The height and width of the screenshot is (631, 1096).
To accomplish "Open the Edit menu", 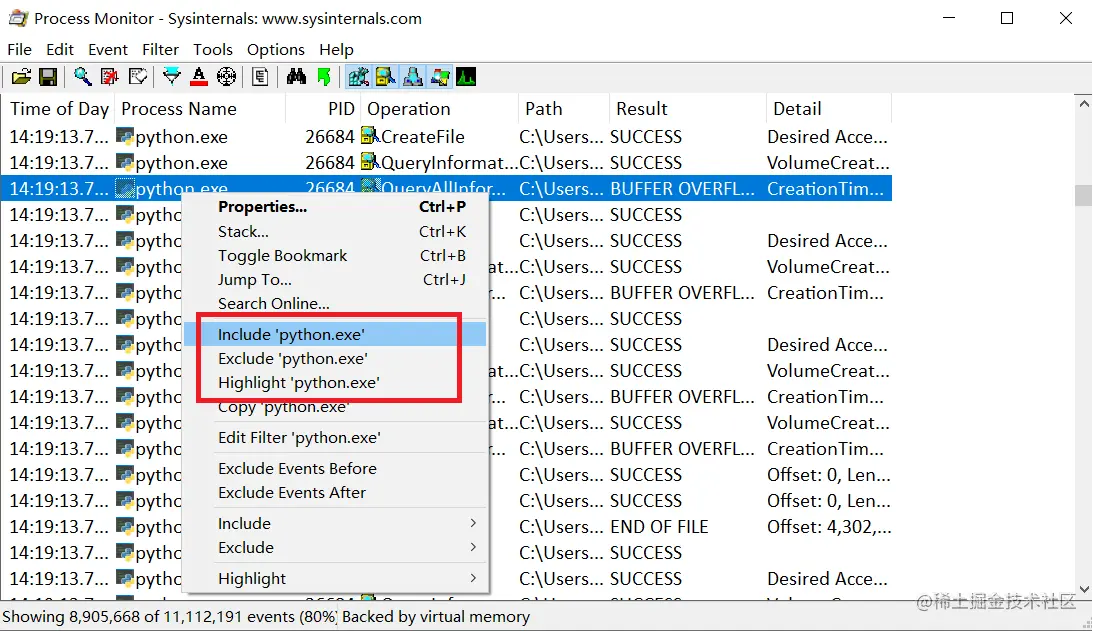I will point(60,50).
